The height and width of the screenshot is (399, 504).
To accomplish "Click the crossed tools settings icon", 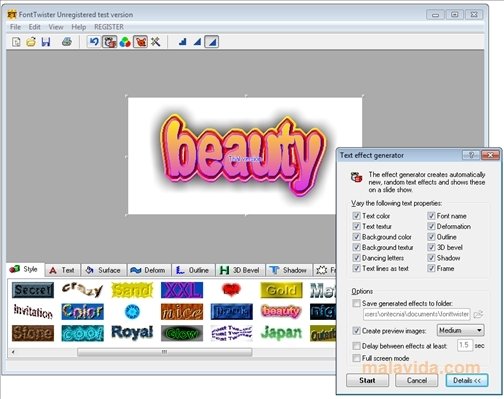I will [x=155, y=42].
